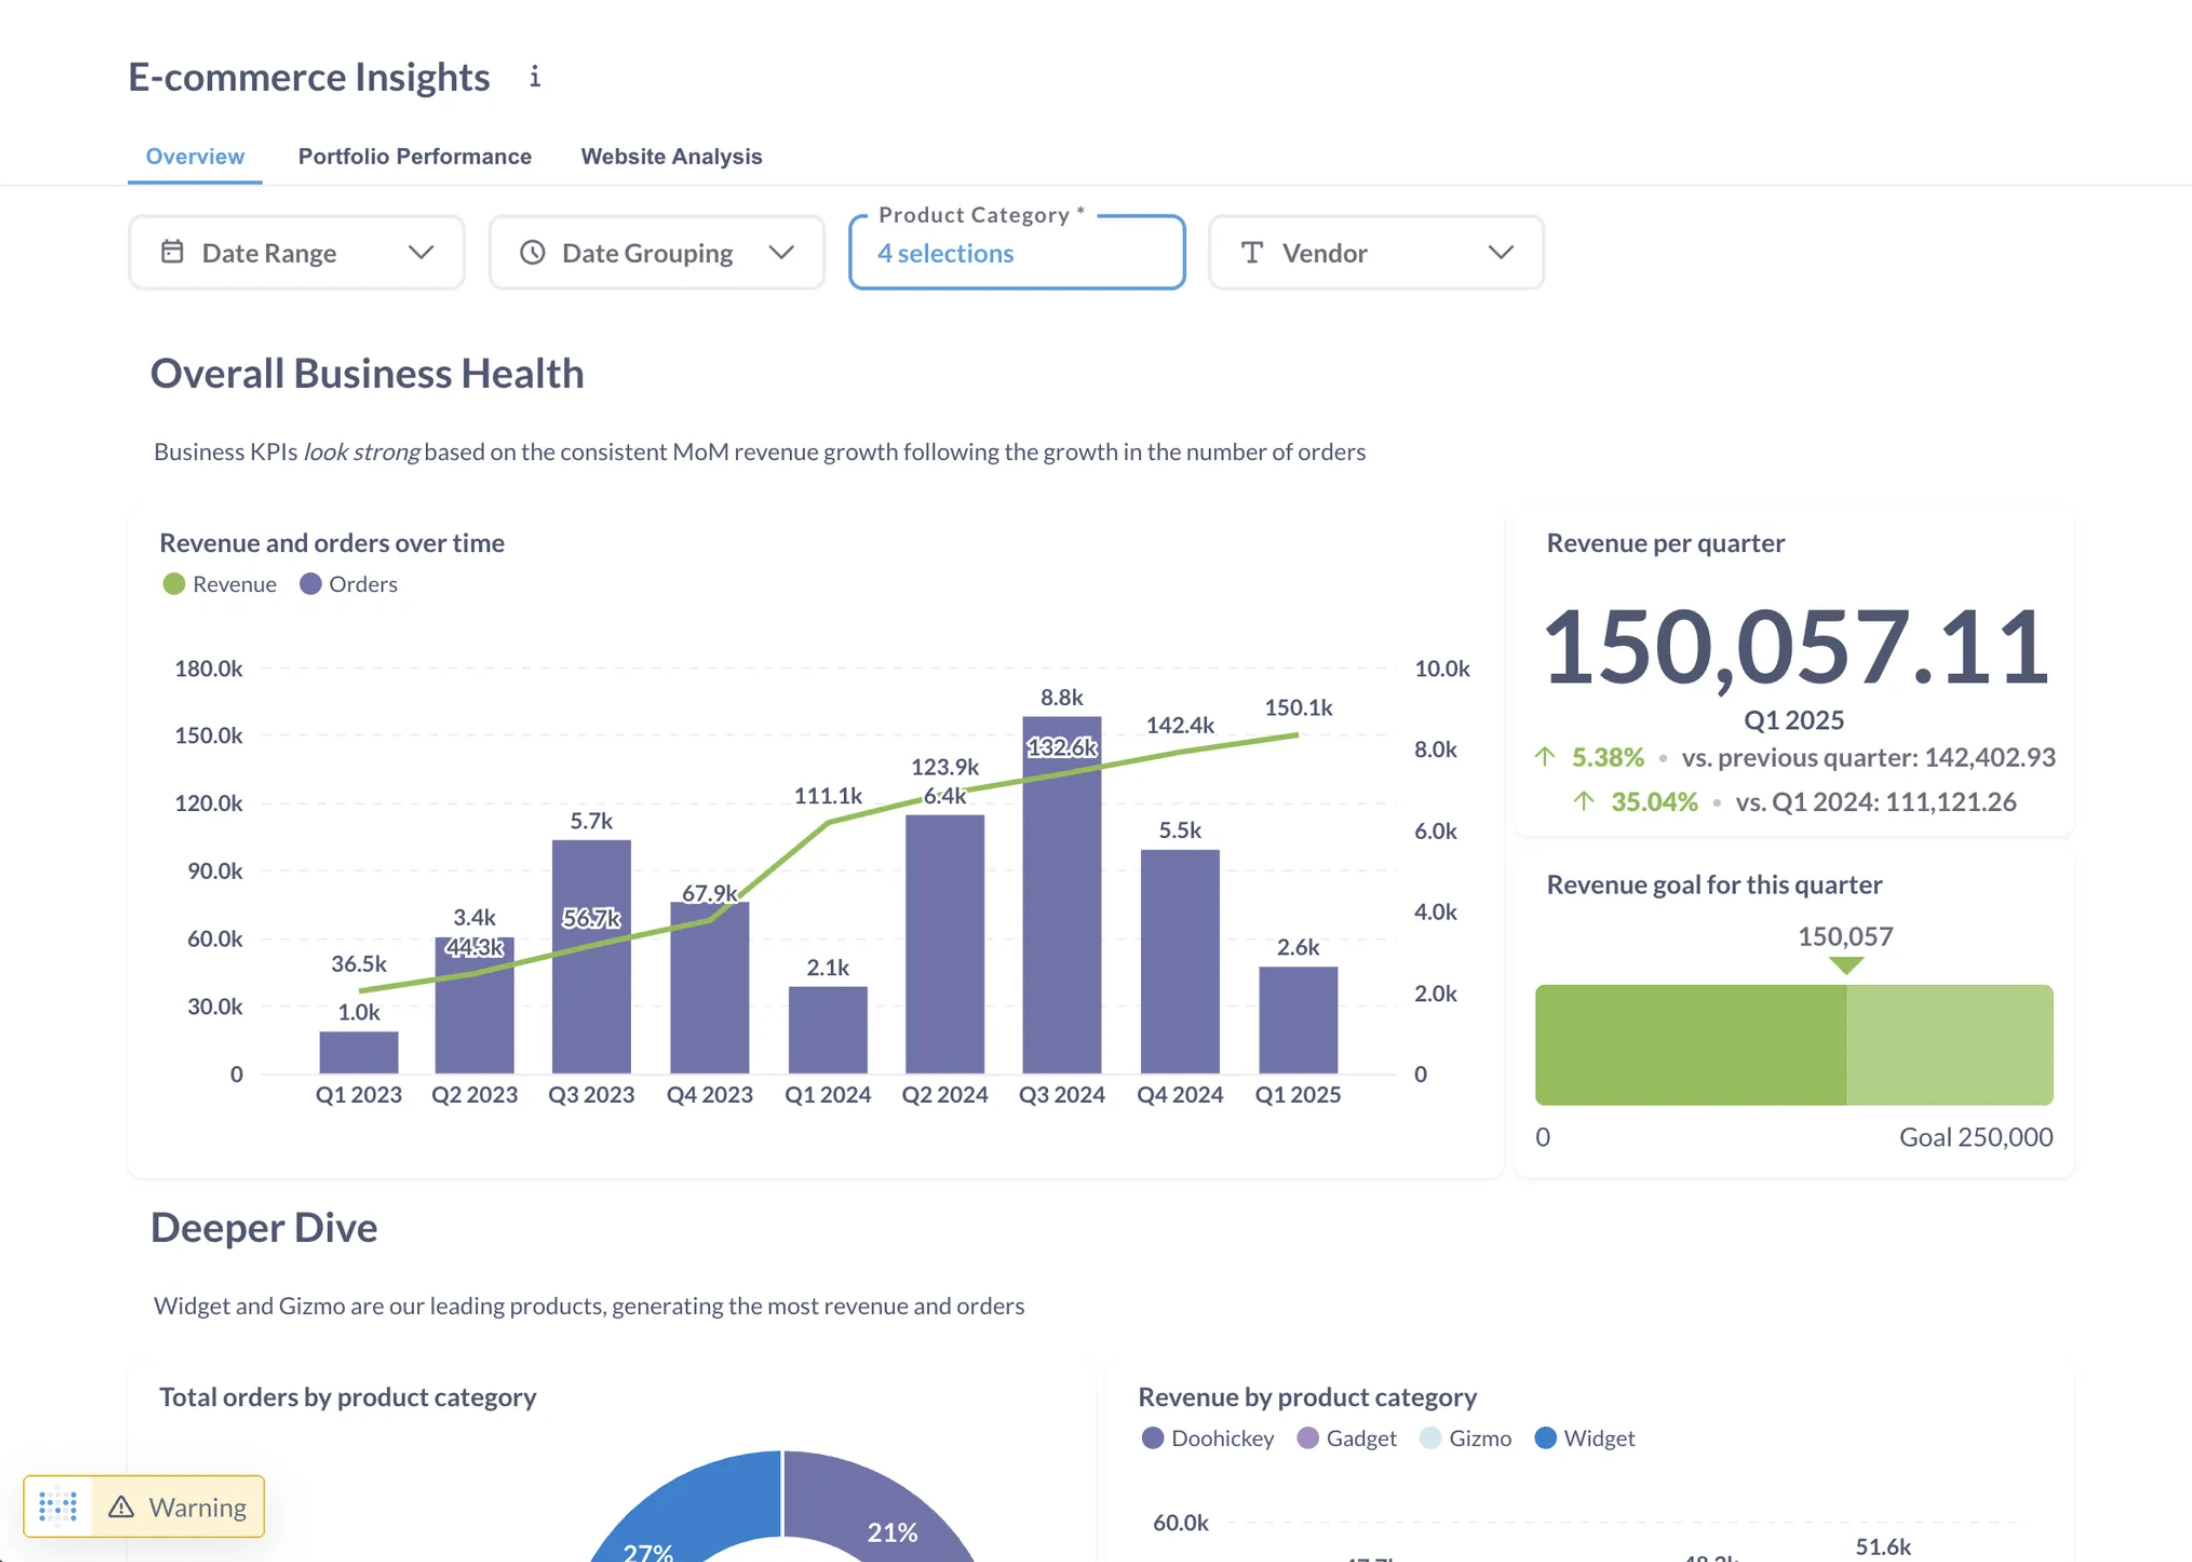
Task: Switch to Portfolio Performance tab
Action: pos(412,156)
